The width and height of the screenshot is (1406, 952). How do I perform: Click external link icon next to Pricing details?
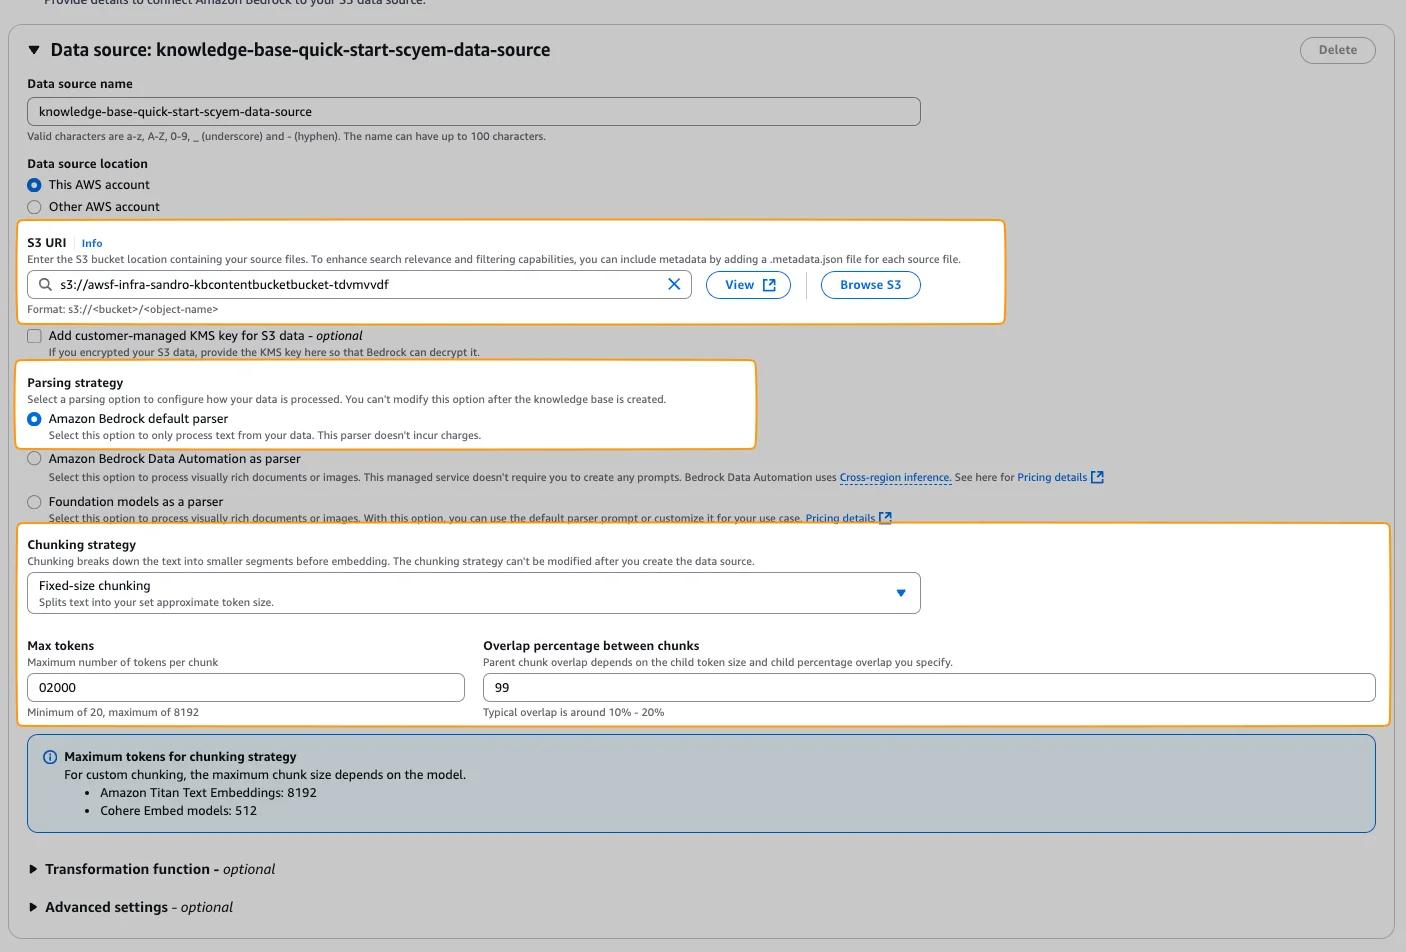pyautogui.click(x=1097, y=477)
